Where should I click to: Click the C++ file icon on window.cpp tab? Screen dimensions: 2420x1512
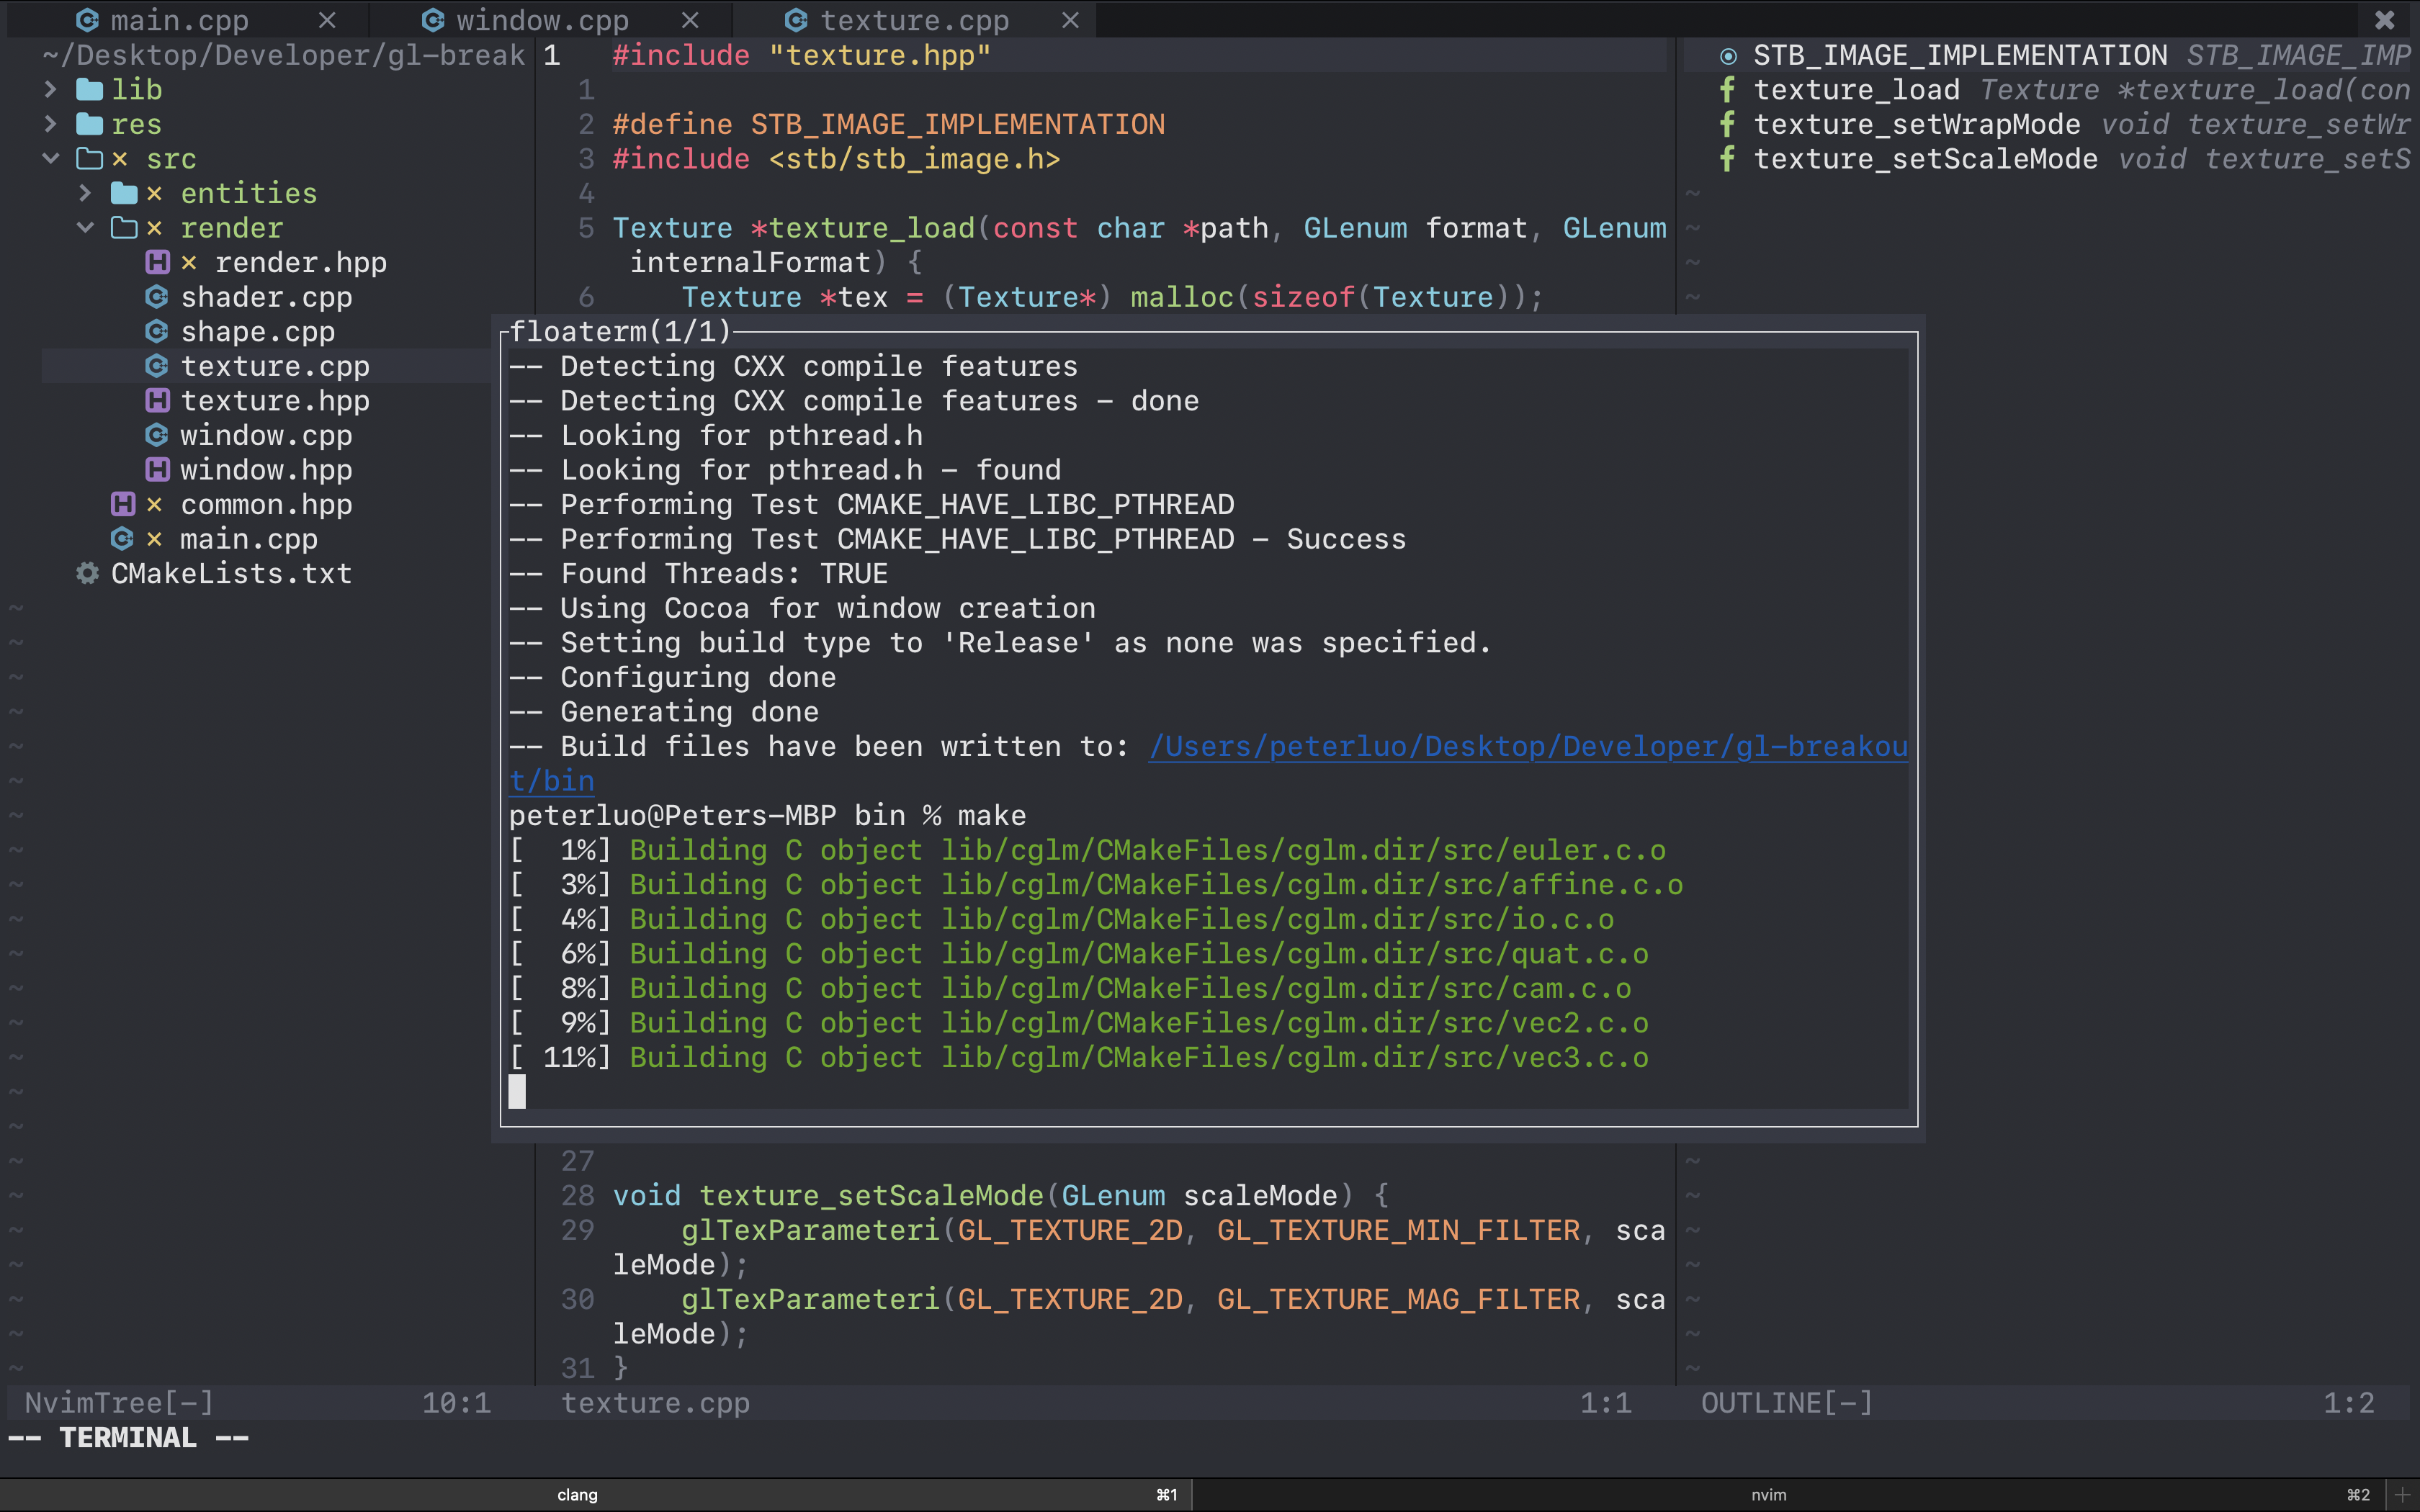[x=433, y=20]
